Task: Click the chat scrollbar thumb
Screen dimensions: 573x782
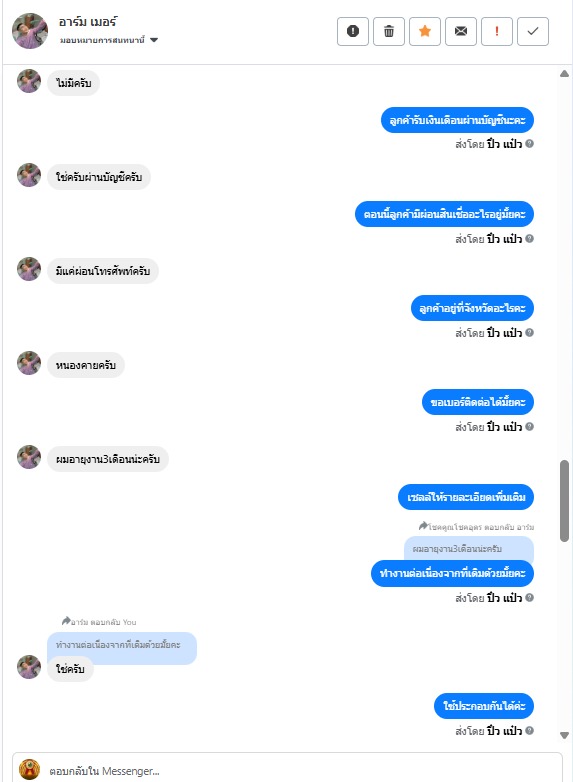Action: click(x=565, y=501)
